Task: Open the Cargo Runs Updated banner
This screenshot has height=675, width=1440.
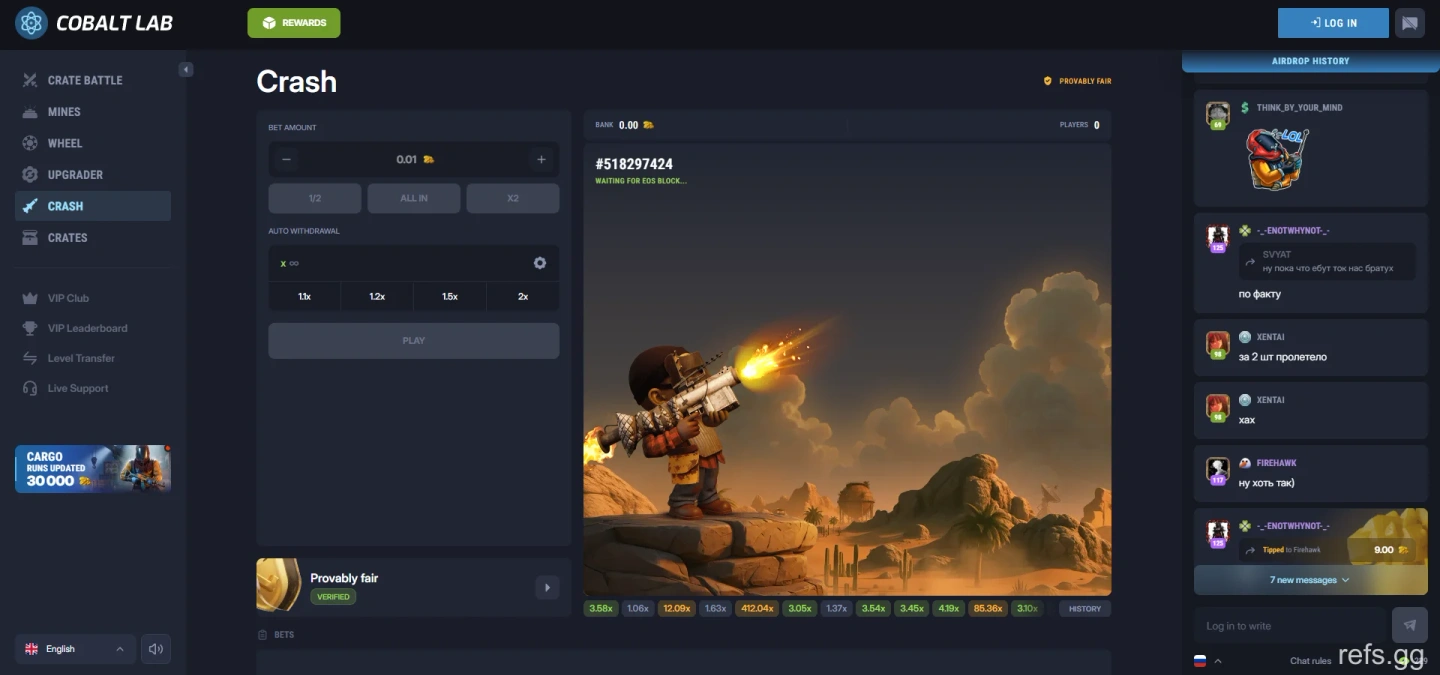Action: (93, 469)
